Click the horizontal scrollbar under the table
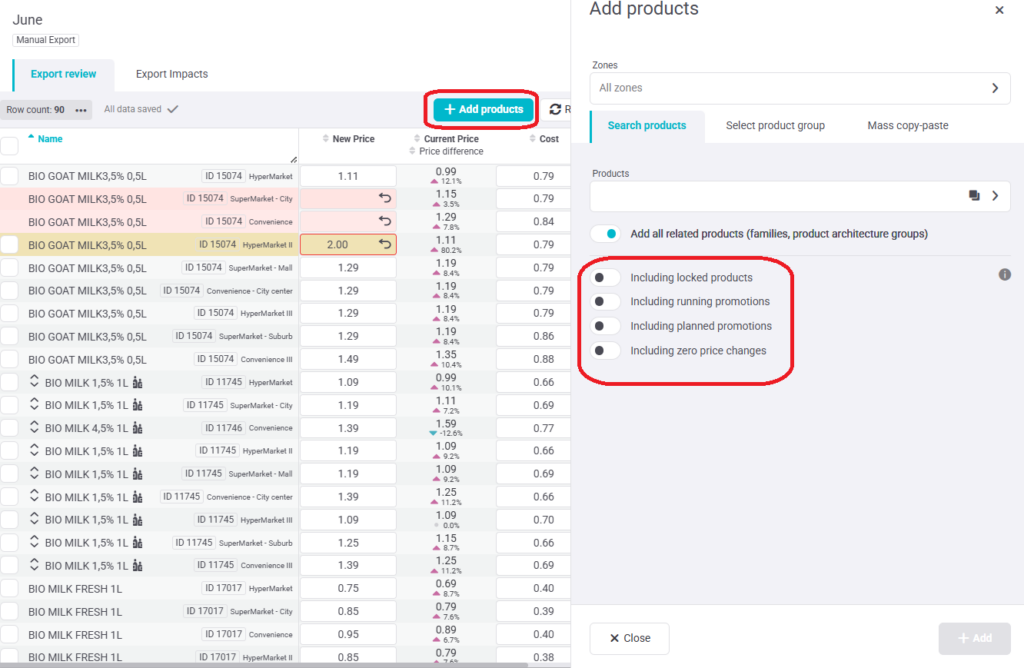The image size is (1024, 668). [264, 665]
